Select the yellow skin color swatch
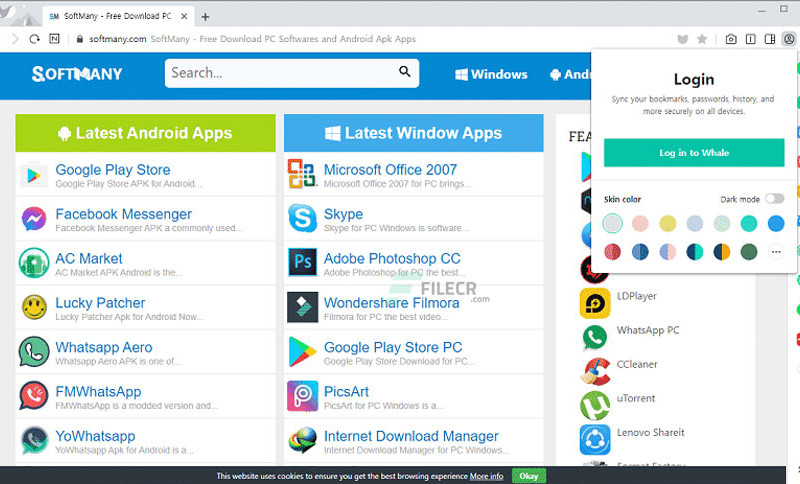 667,223
